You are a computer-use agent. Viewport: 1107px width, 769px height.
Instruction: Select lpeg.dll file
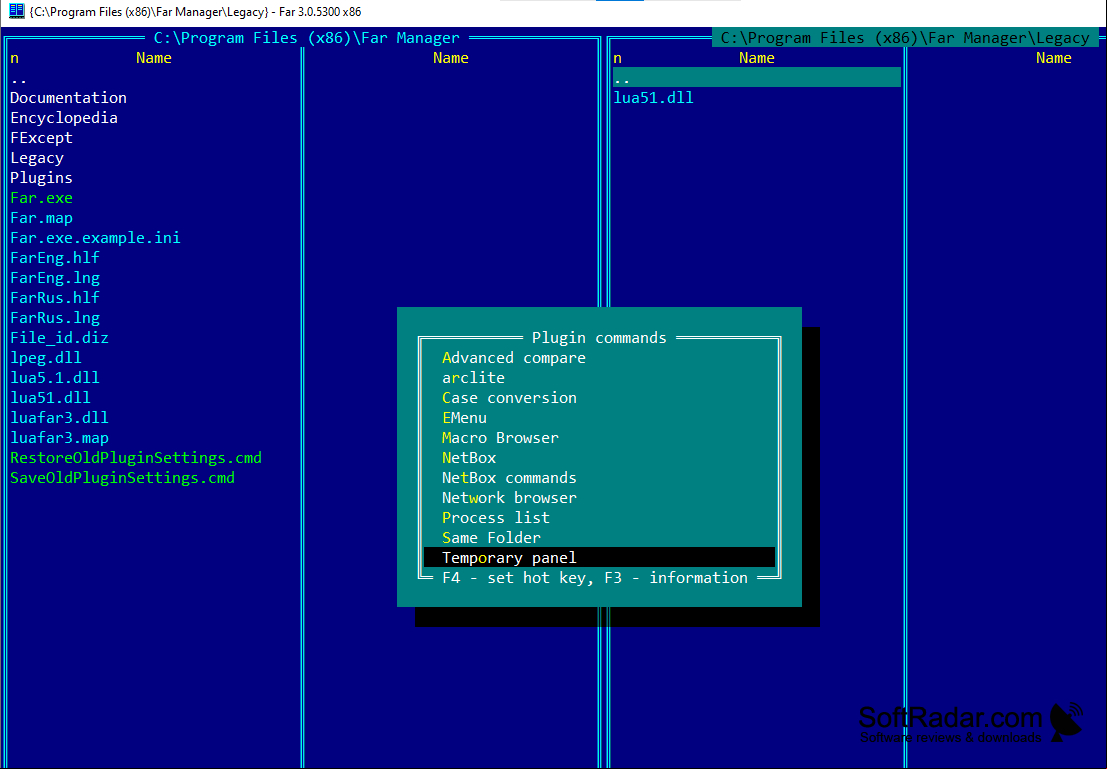[46, 358]
